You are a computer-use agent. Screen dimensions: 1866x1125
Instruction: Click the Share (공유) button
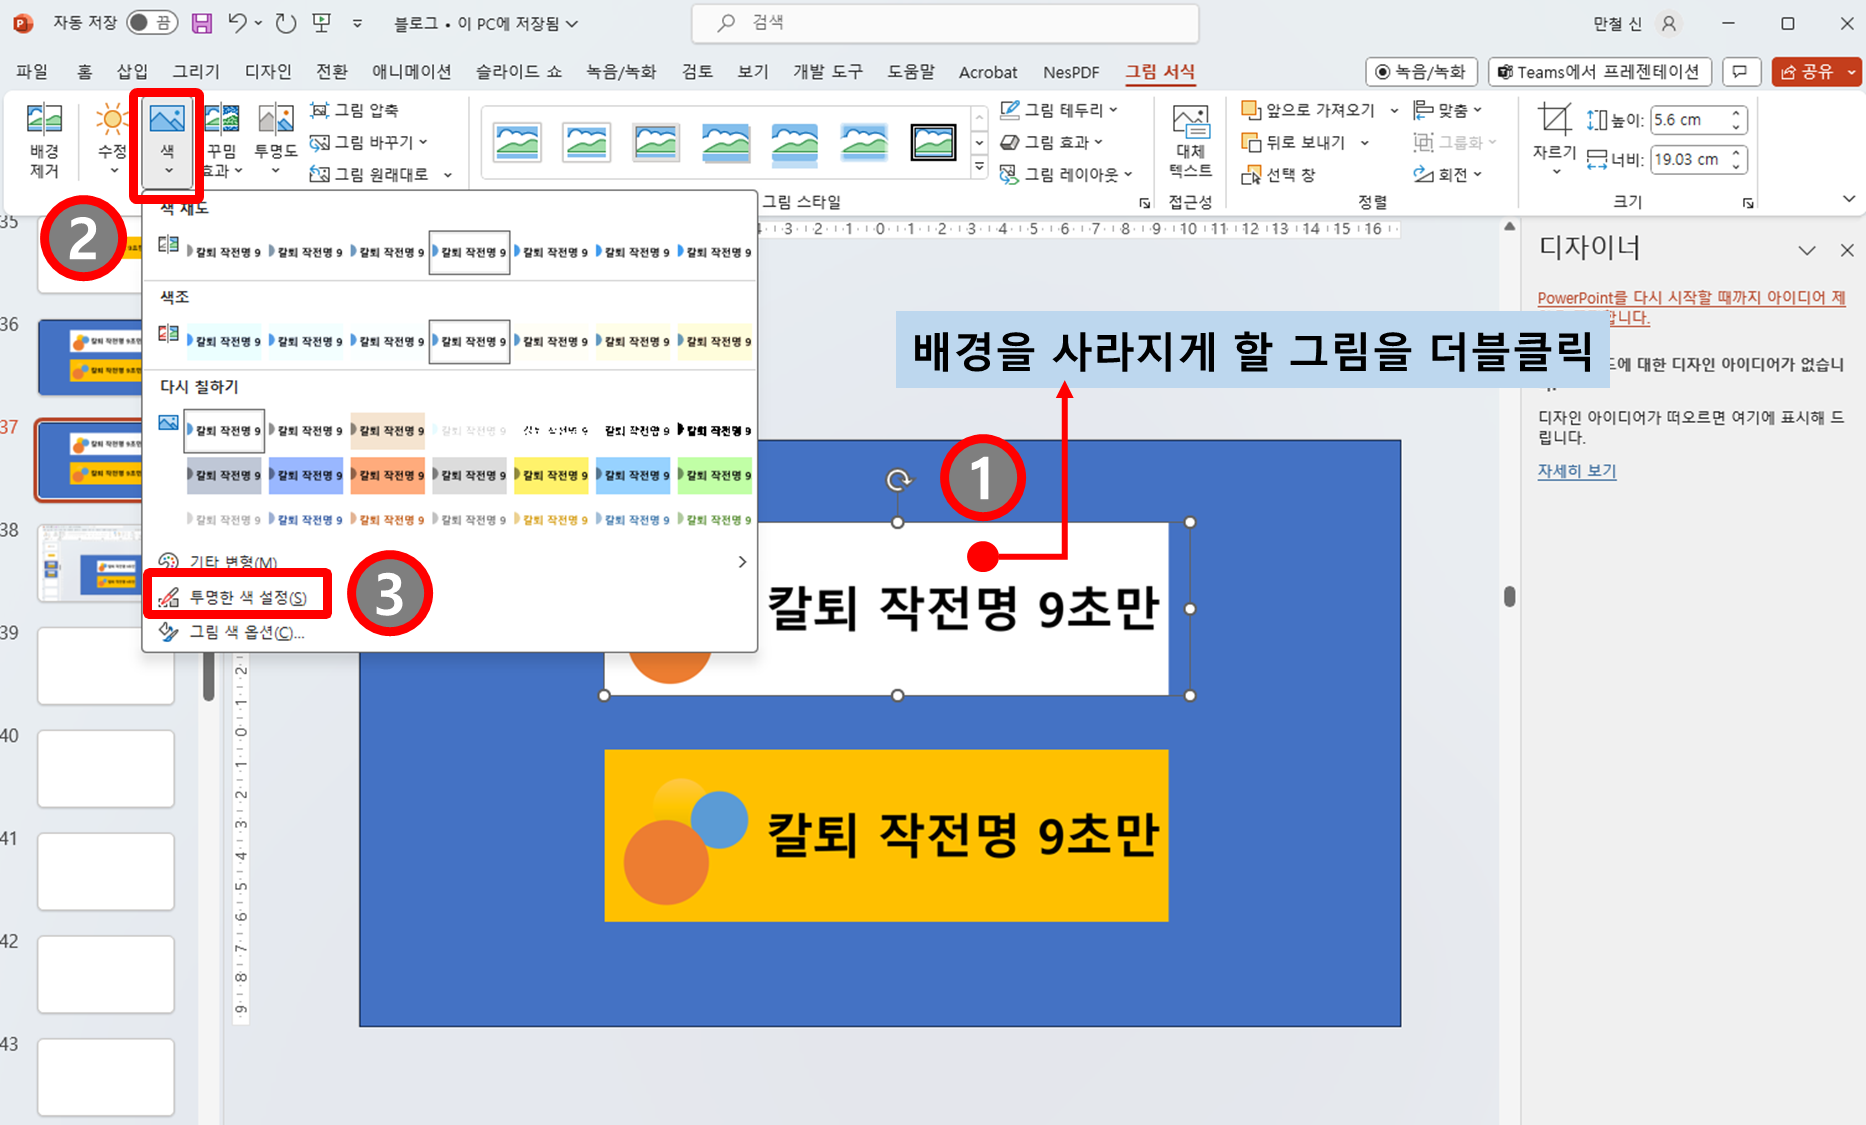(1808, 72)
